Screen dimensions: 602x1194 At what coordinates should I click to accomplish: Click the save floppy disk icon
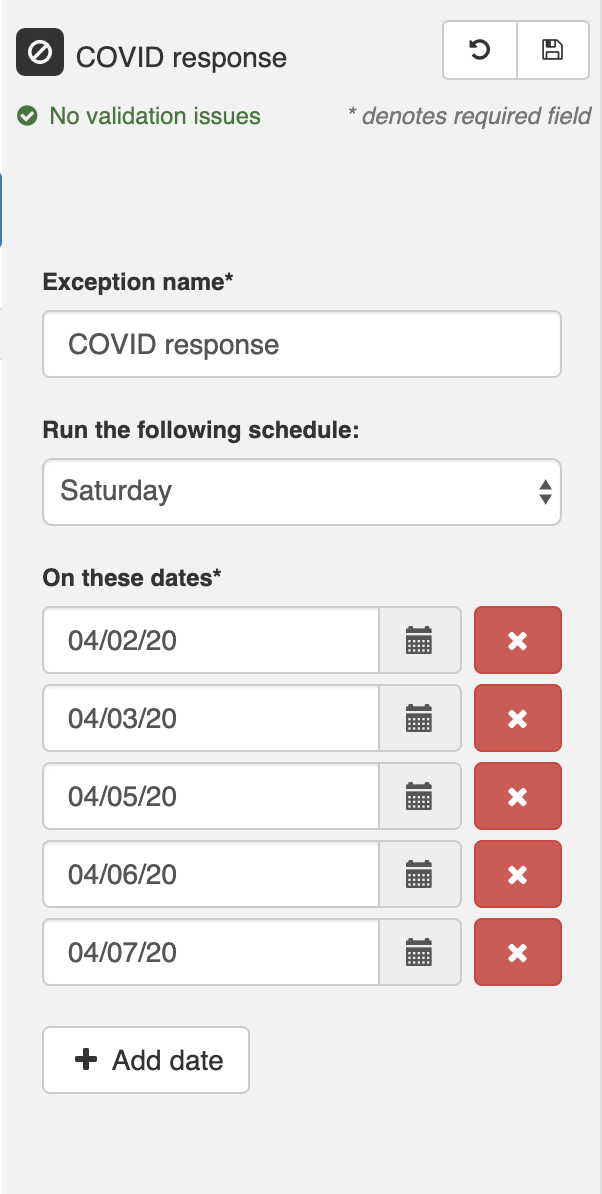coord(552,50)
